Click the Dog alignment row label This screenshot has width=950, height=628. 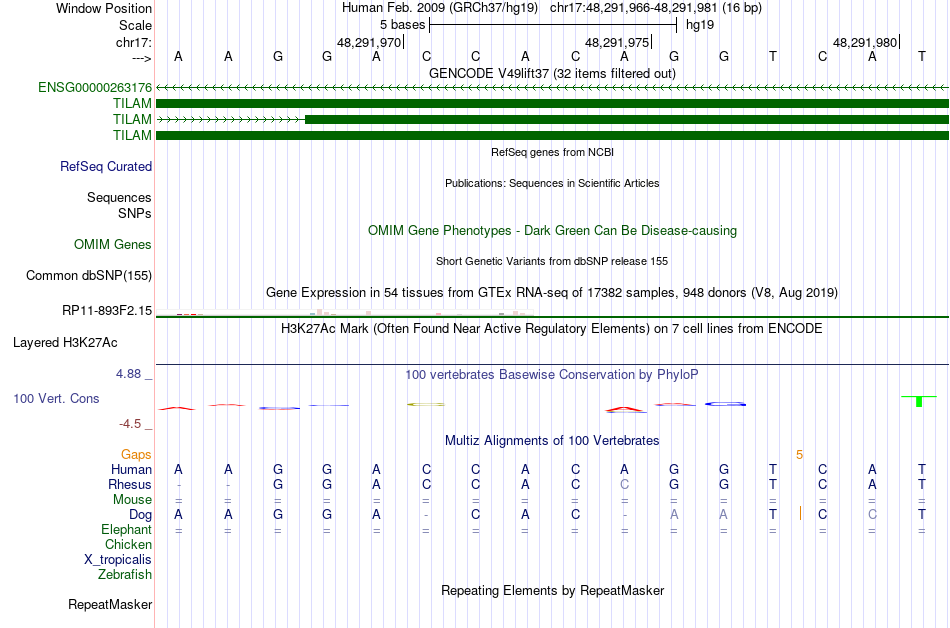click(140, 515)
